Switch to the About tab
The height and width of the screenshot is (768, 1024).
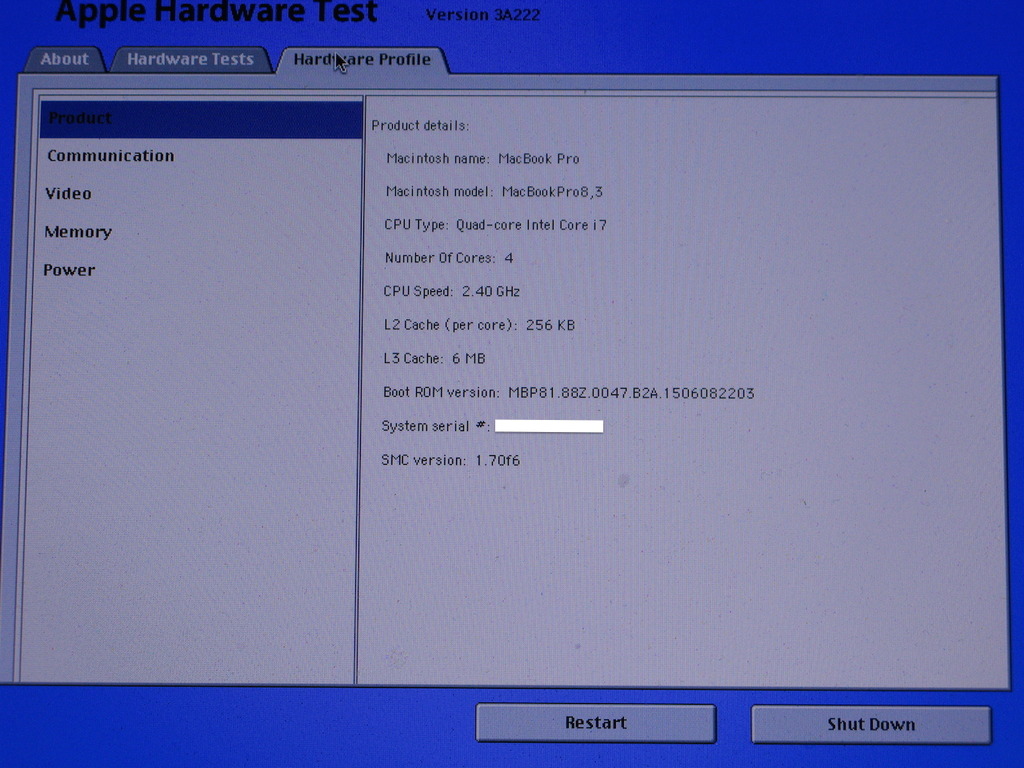64,59
